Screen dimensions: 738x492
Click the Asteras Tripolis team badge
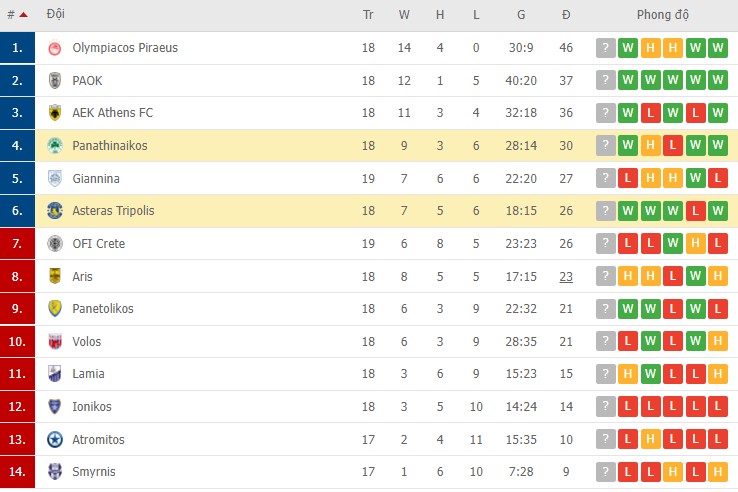(55, 211)
